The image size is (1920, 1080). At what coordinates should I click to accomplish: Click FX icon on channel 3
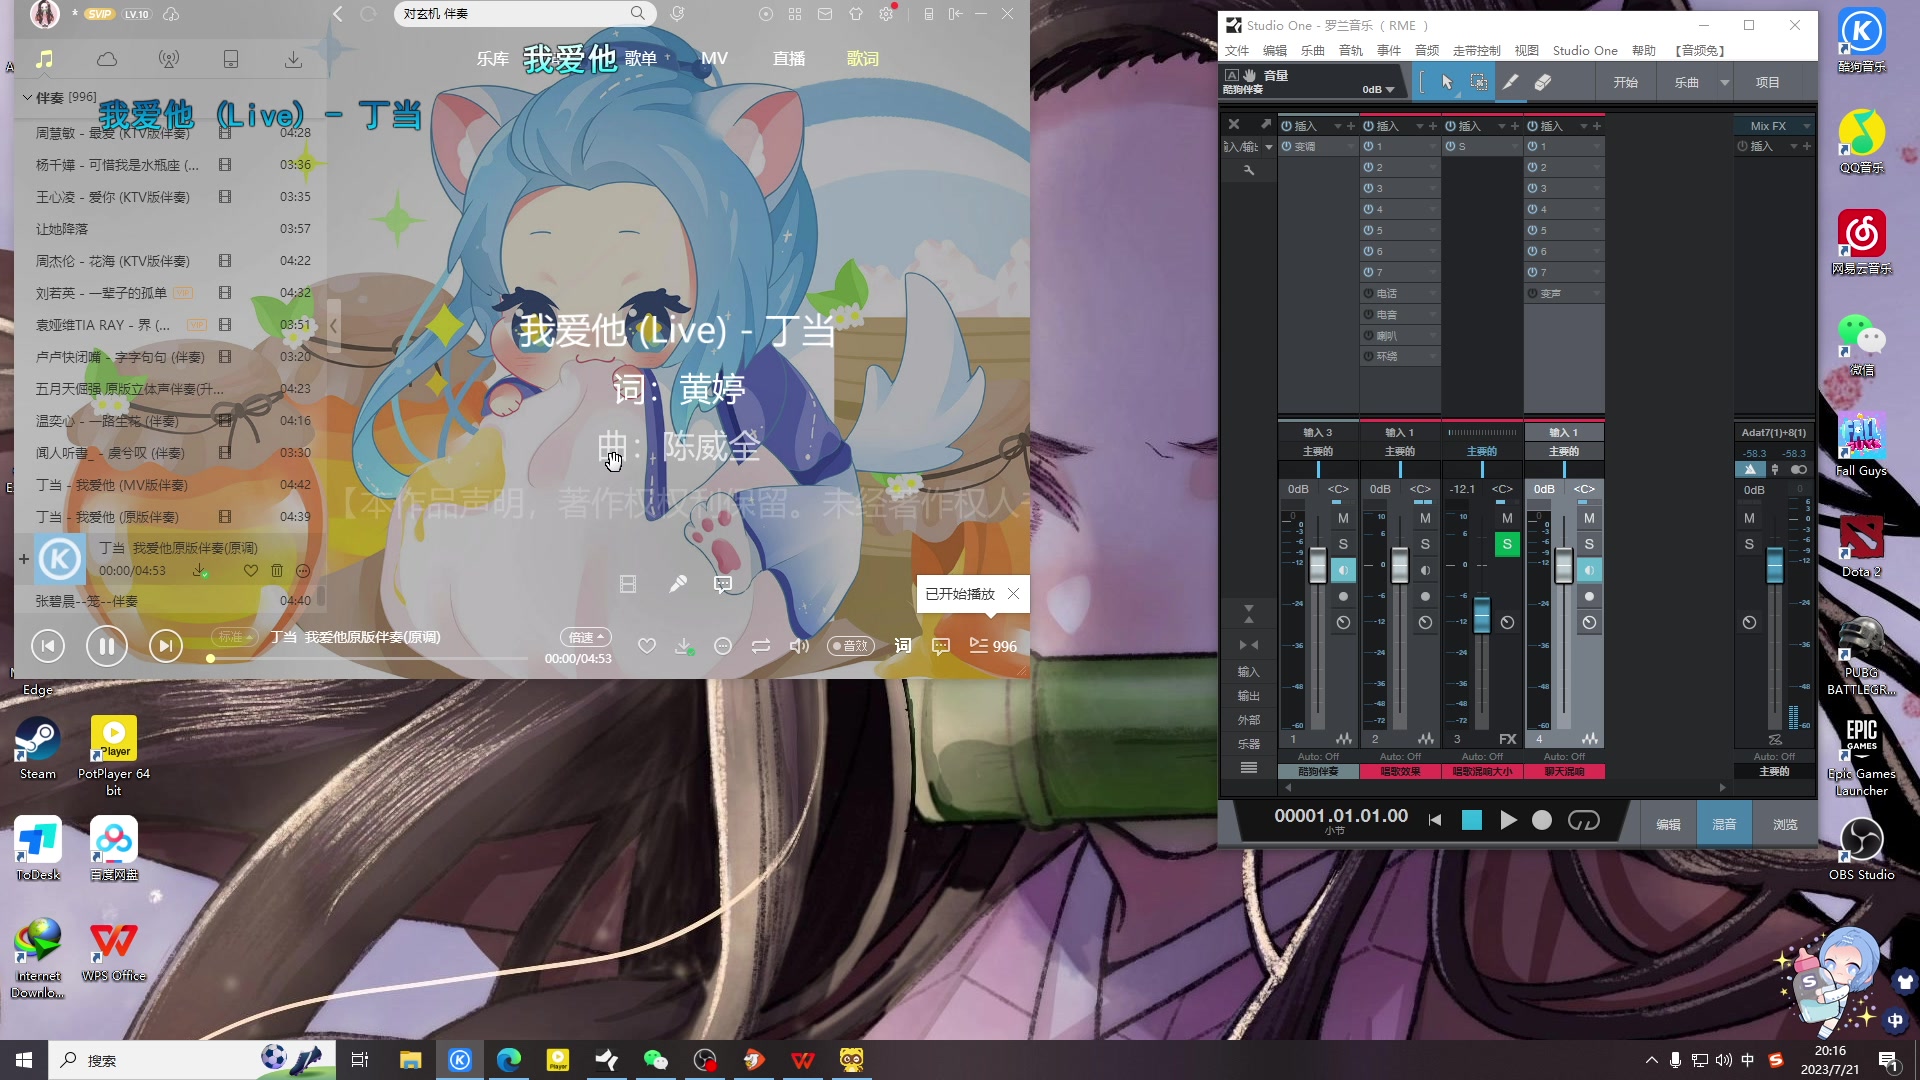[x=1507, y=739]
